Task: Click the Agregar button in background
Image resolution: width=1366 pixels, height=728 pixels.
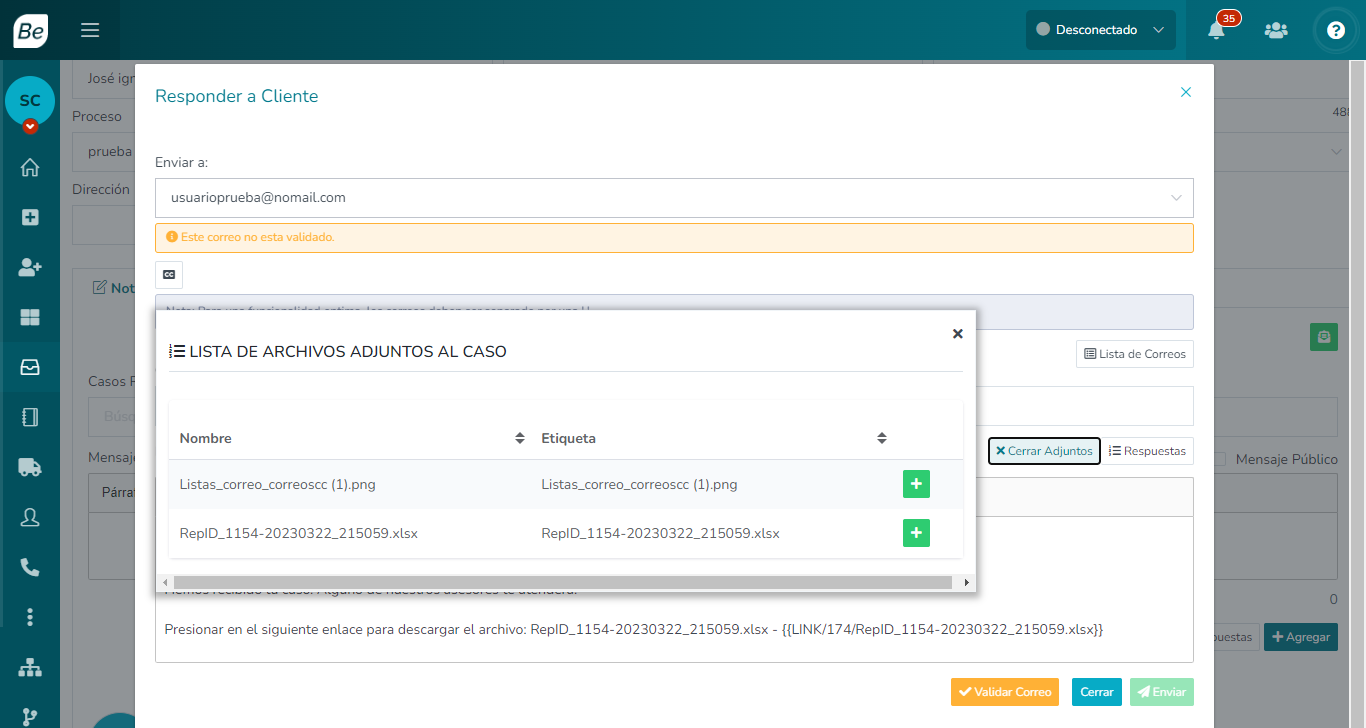Action: pos(1301,637)
